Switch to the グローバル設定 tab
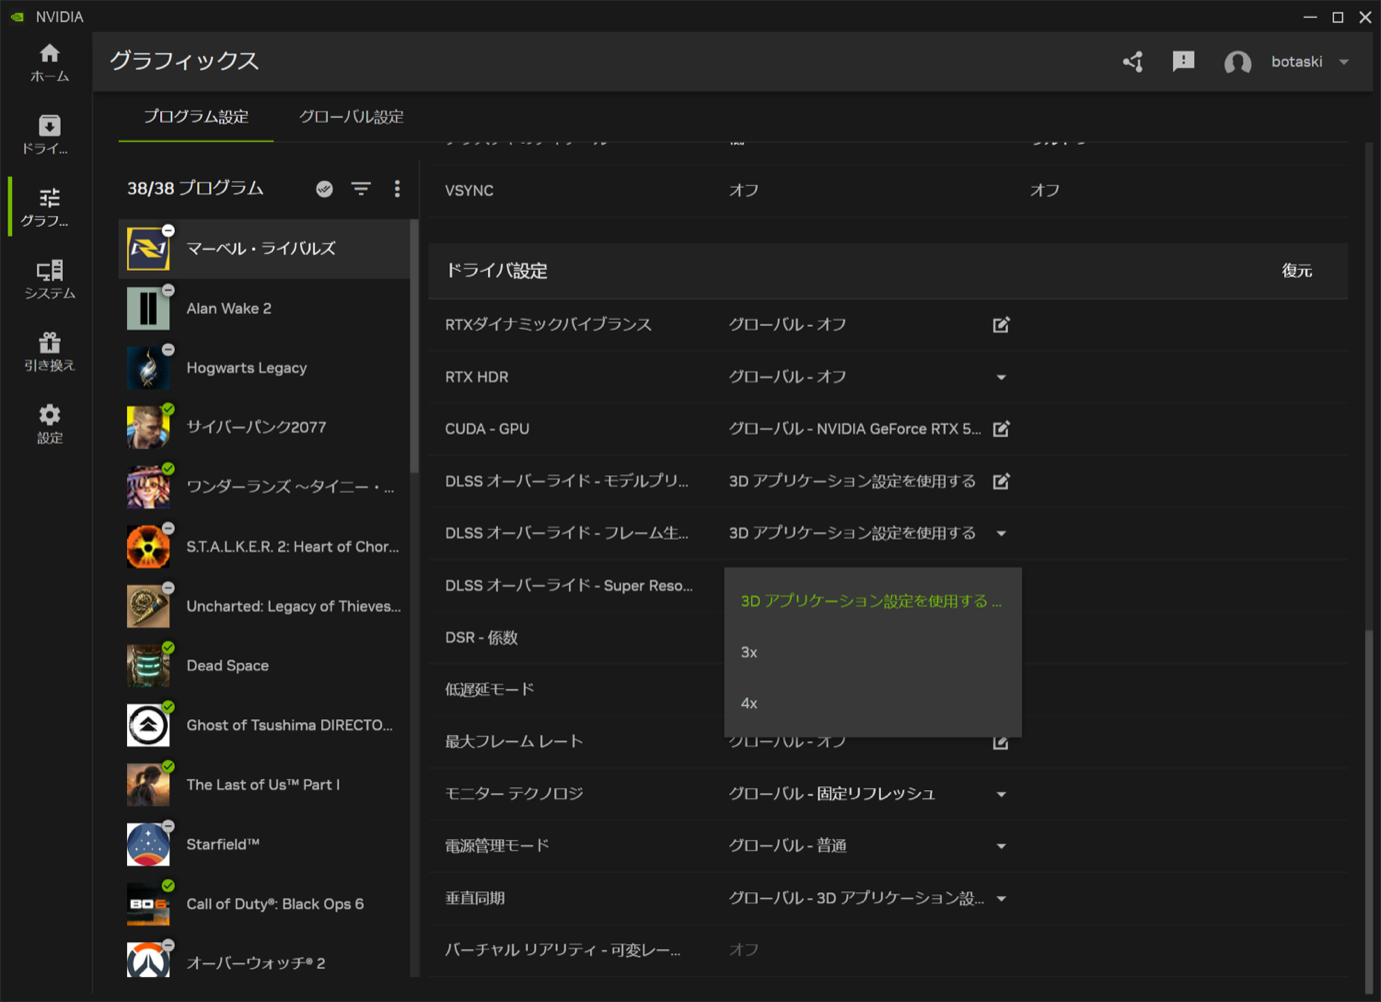Screen dimensions: 1381x1002 click(x=351, y=117)
